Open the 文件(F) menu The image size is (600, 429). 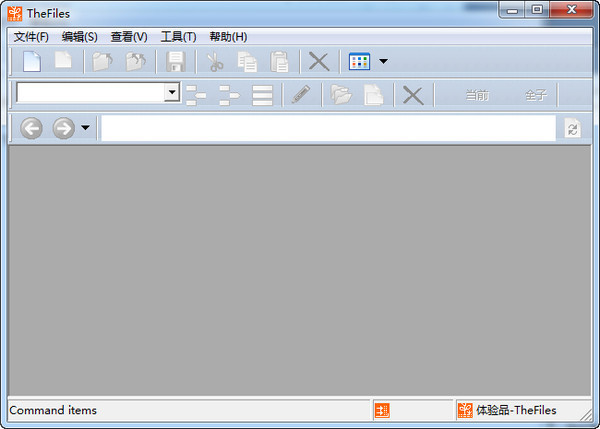point(31,37)
